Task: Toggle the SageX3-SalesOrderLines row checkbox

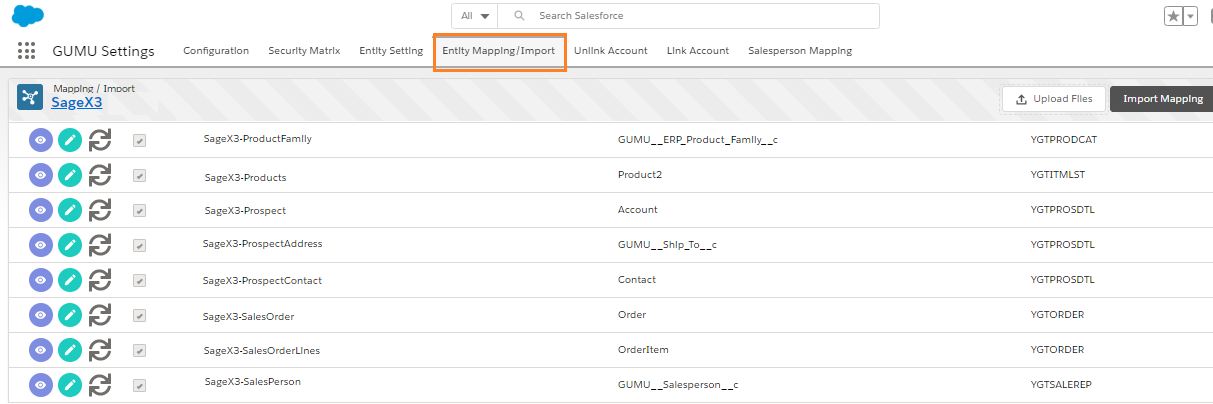Action: tap(140, 351)
